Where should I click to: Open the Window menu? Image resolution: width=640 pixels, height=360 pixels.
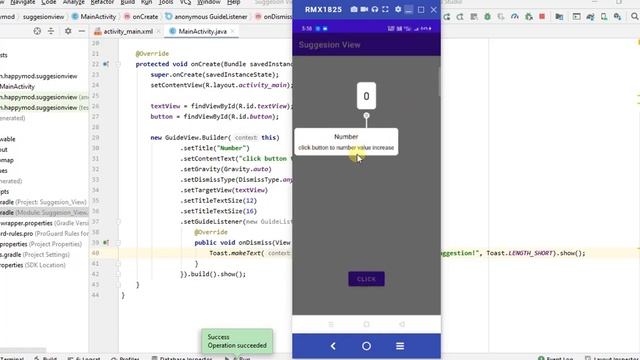[x=209, y=2]
